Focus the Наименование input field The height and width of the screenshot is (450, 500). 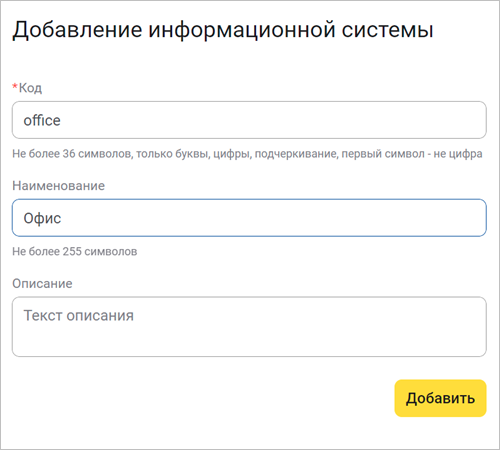point(249,218)
